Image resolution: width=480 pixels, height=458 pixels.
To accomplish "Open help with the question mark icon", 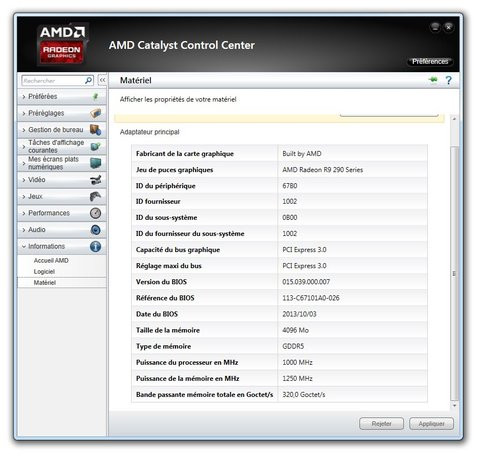I will point(449,80).
